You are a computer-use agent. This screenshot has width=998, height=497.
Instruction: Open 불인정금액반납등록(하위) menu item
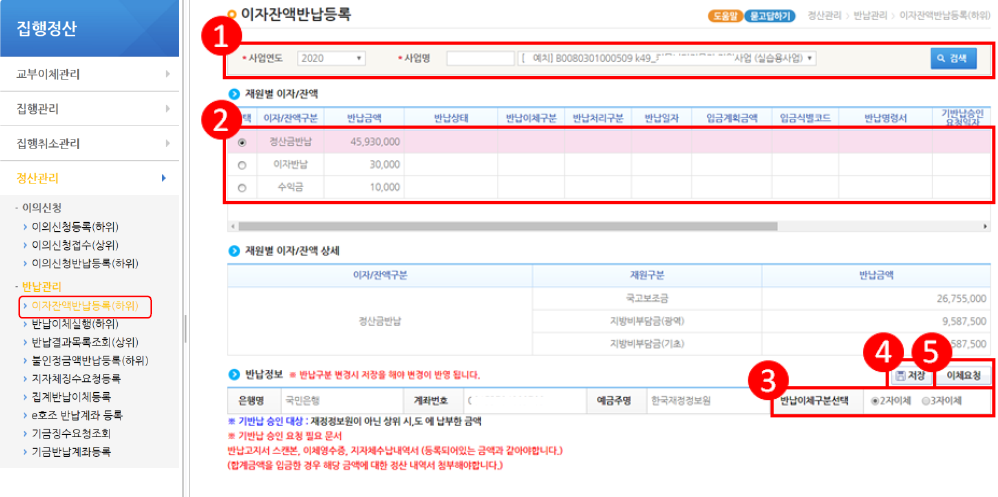(90, 360)
